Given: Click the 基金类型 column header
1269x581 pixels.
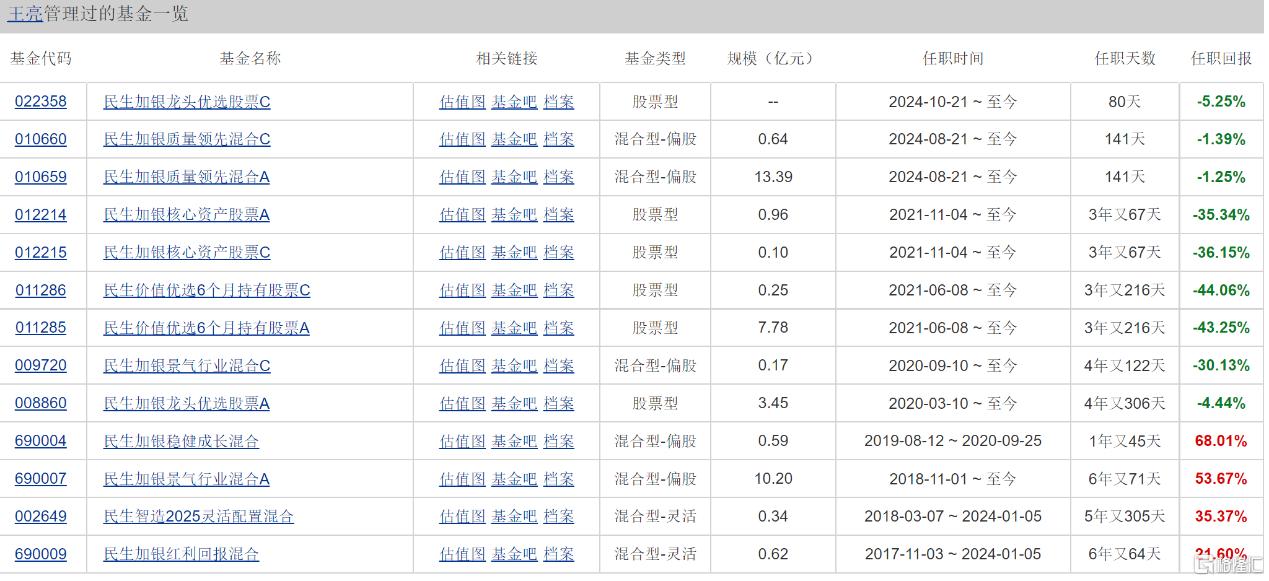Looking at the screenshot, I should [655, 59].
